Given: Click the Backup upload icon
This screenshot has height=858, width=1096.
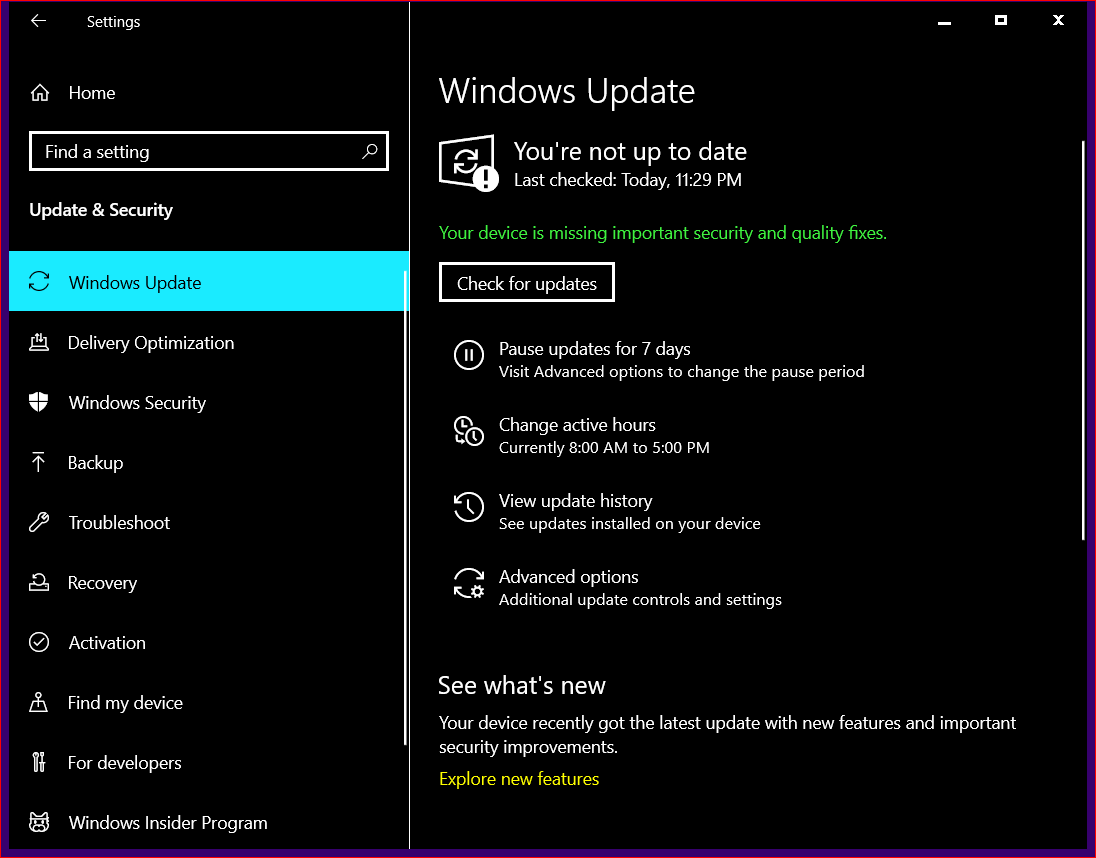Looking at the screenshot, I should point(38,462).
